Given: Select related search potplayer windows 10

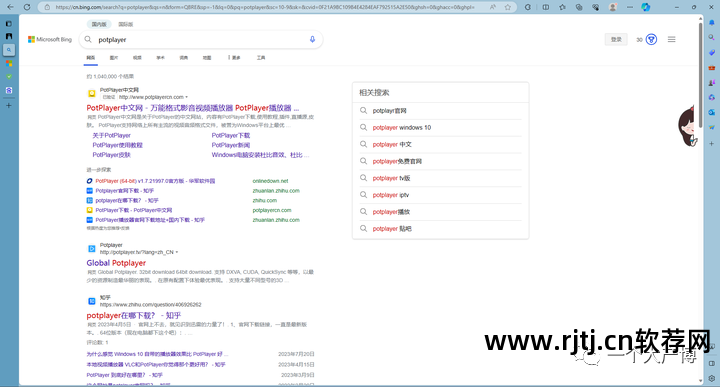Looking at the screenshot, I should pyautogui.click(x=402, y=128).
